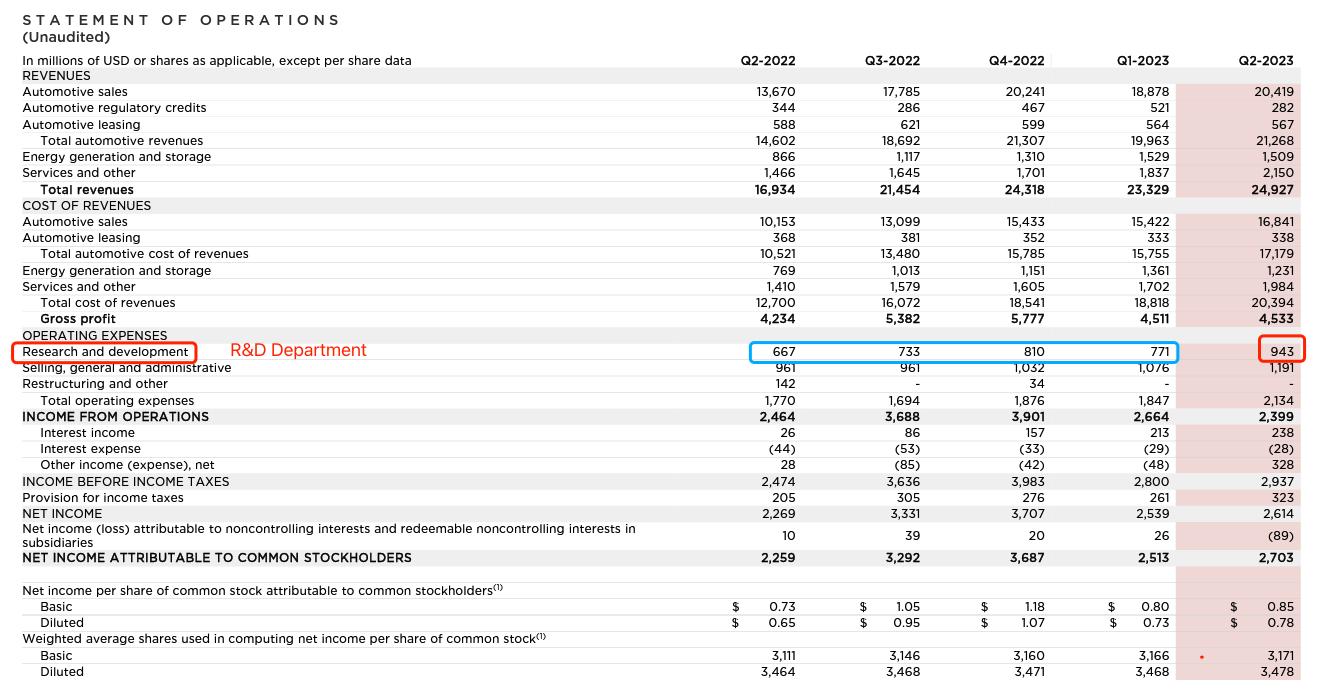Select the Automotive sales revenue cell 13,670

click(778, 91)
